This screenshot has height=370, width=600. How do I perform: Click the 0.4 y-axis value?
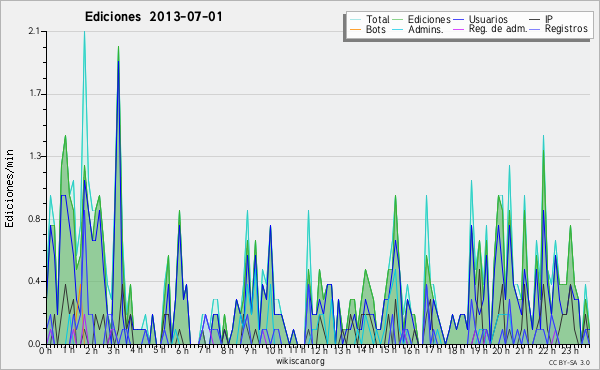coord(34,282)
